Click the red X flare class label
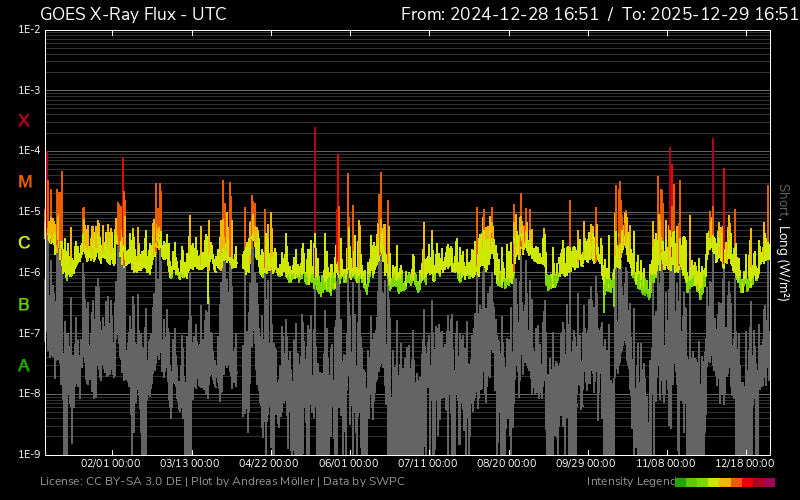 tap(24, 121)
